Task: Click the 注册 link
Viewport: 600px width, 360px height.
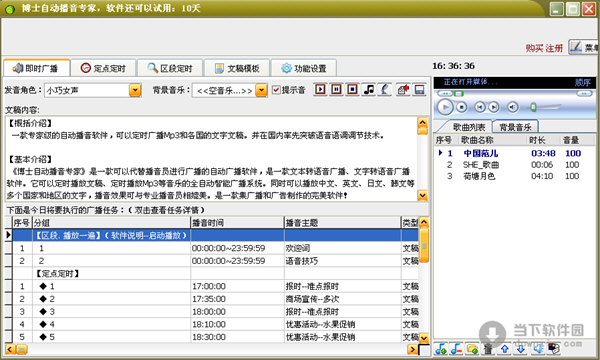Action: coord(554,48)
